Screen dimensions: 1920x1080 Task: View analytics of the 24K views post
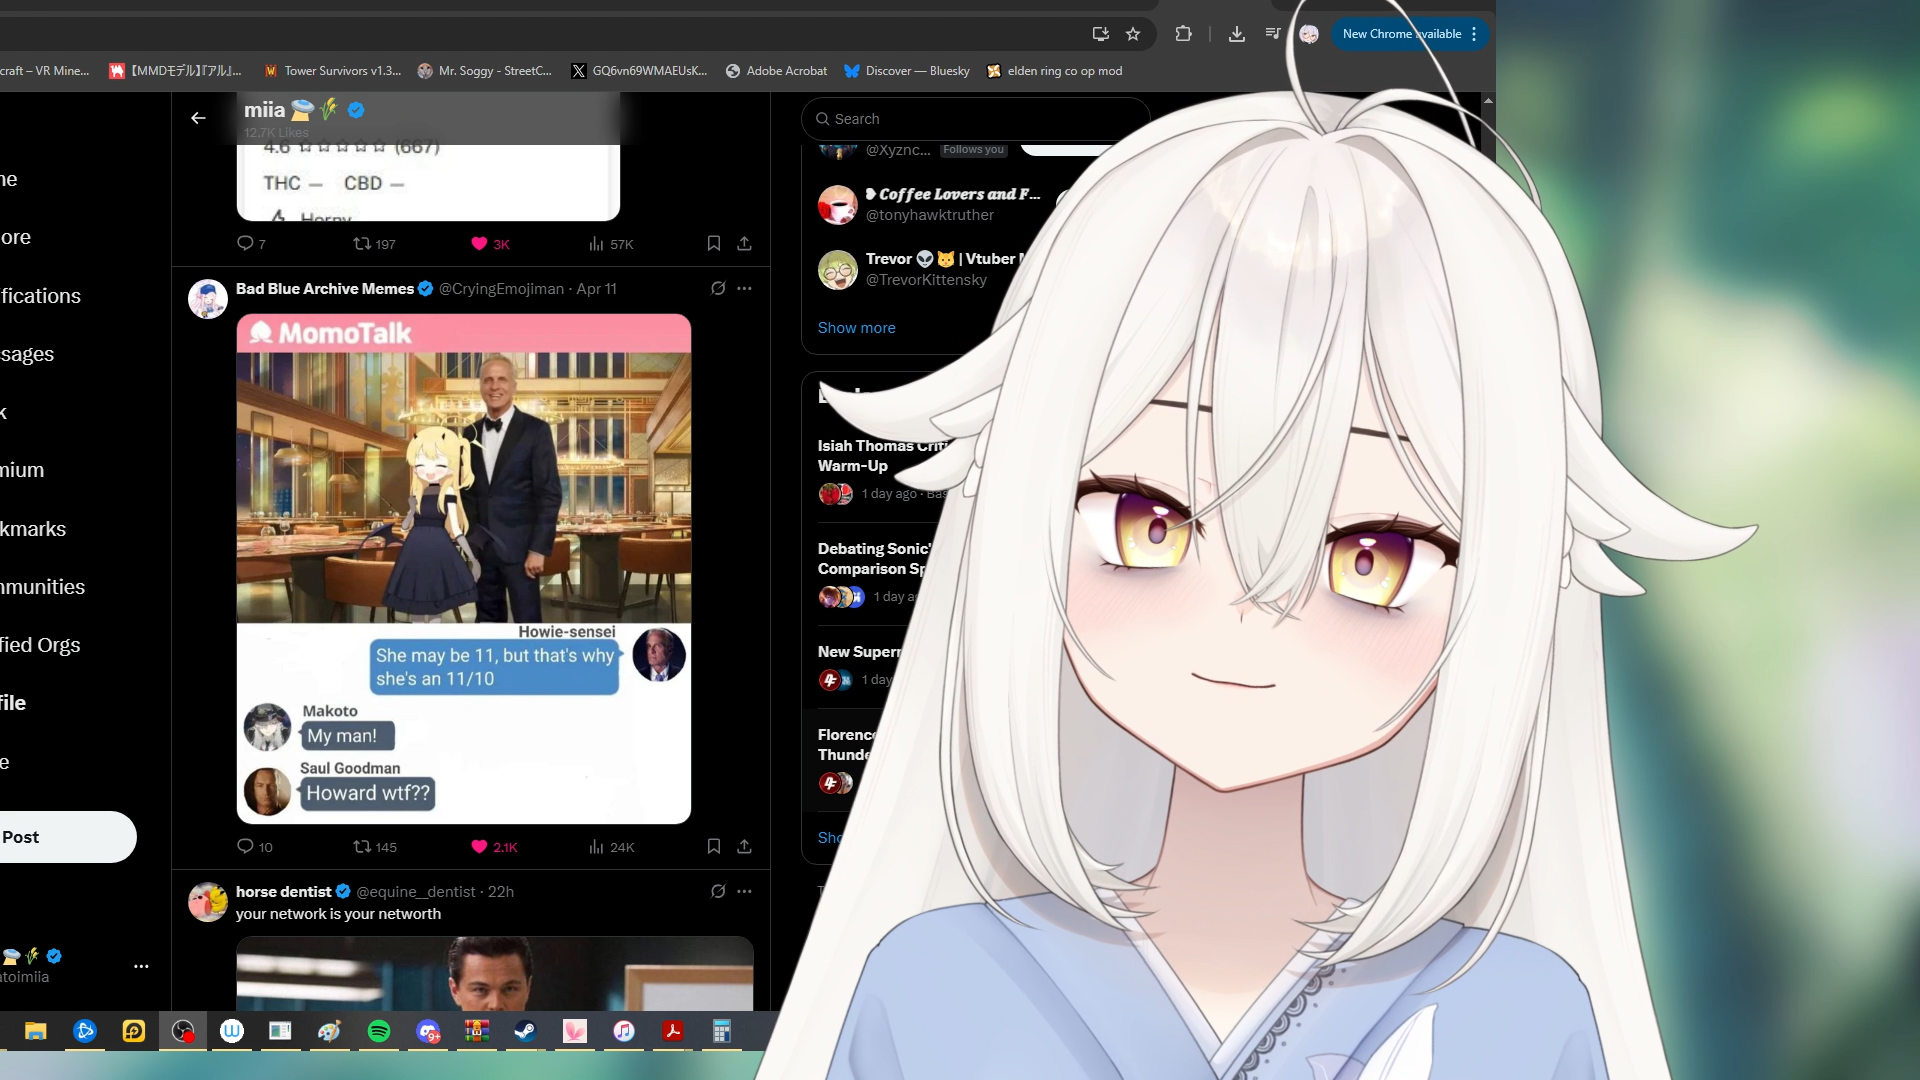[611, 846]
